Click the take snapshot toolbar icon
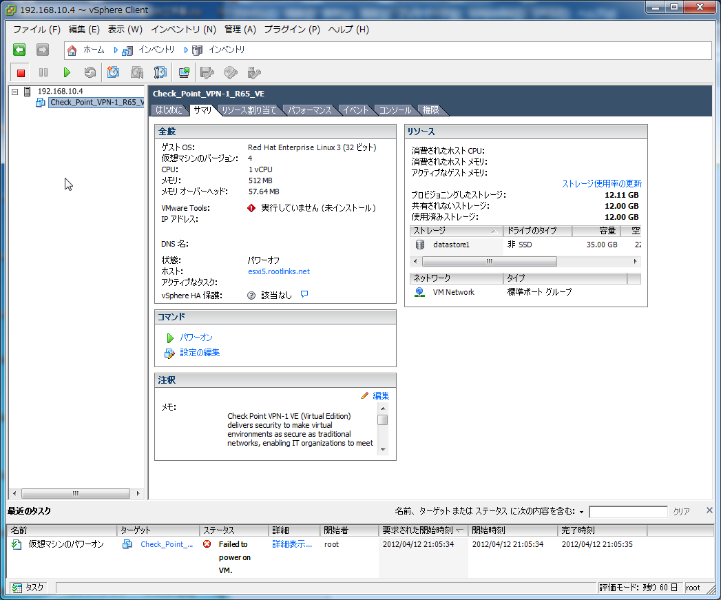This screenshot has width=721, height=600. (x=113, y=73)
